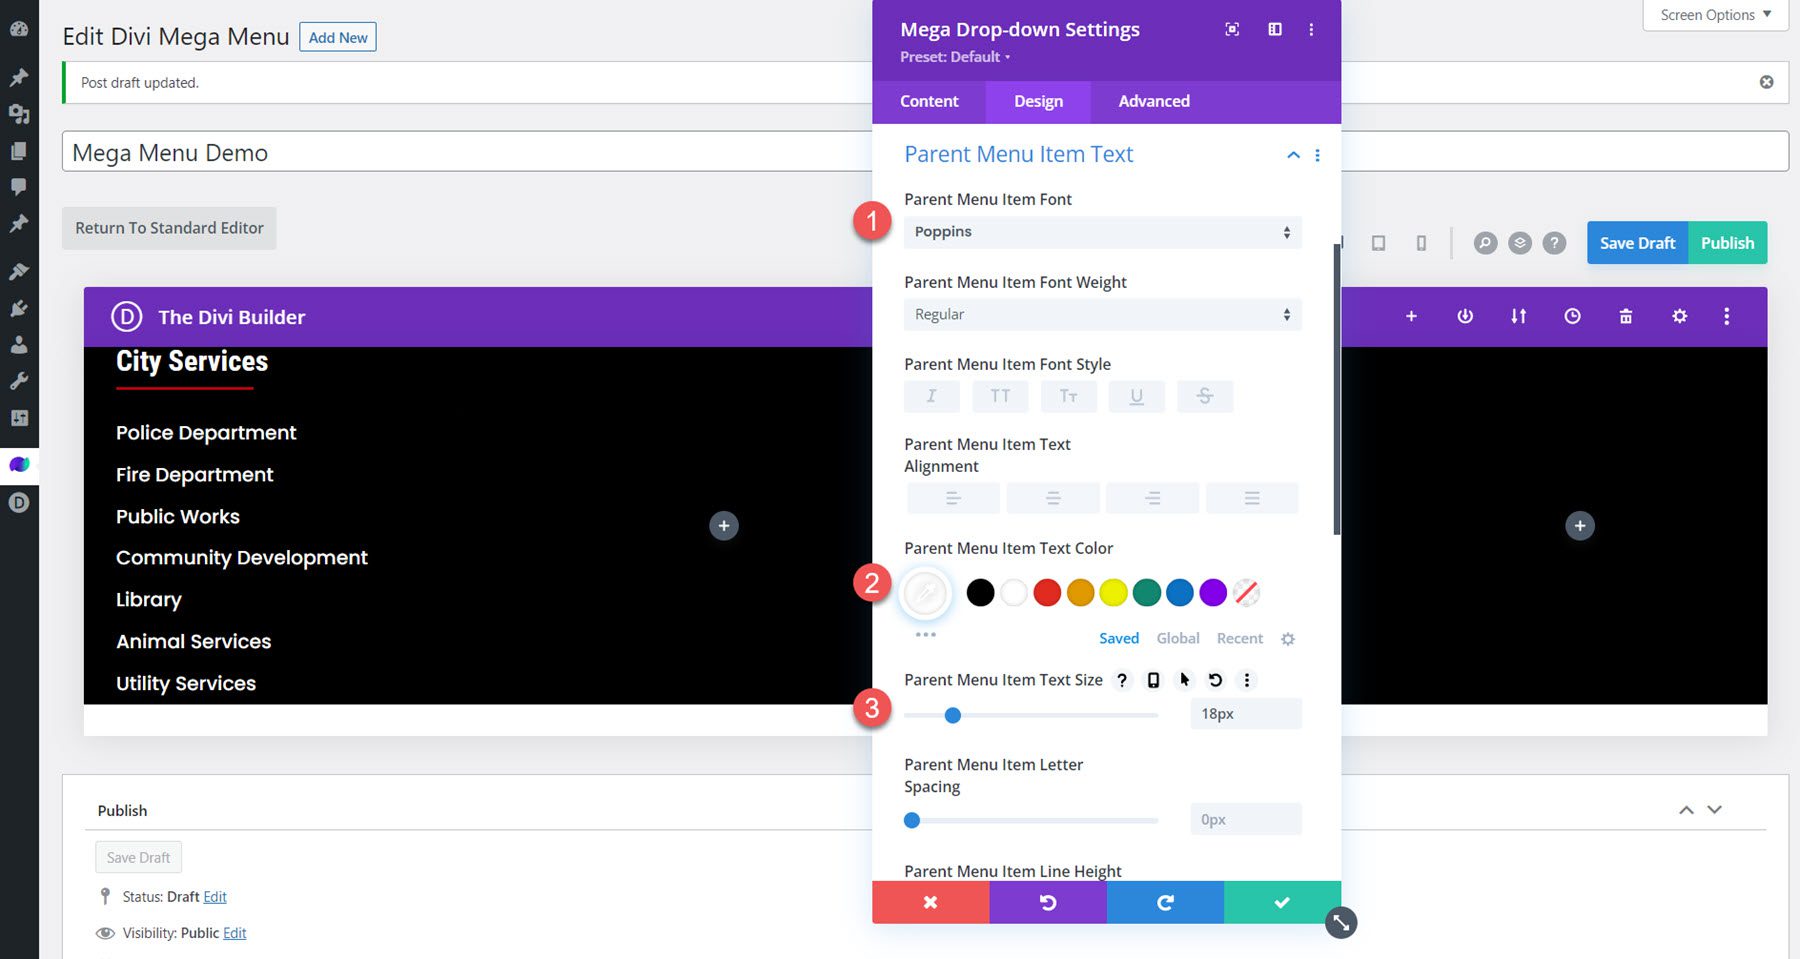The height and width of the screenshot is (959, 1800).
Task: Click the Publish button
Action: click(x=1727, y=242)
